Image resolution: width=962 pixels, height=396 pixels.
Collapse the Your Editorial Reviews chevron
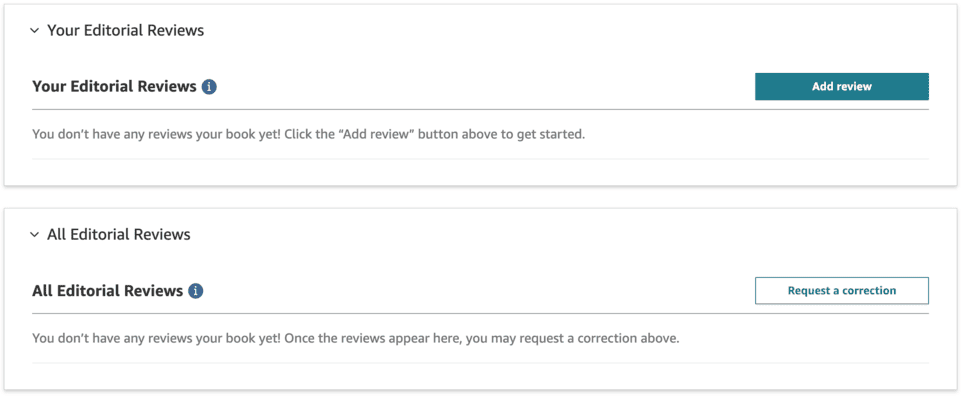tap(34, 30)
